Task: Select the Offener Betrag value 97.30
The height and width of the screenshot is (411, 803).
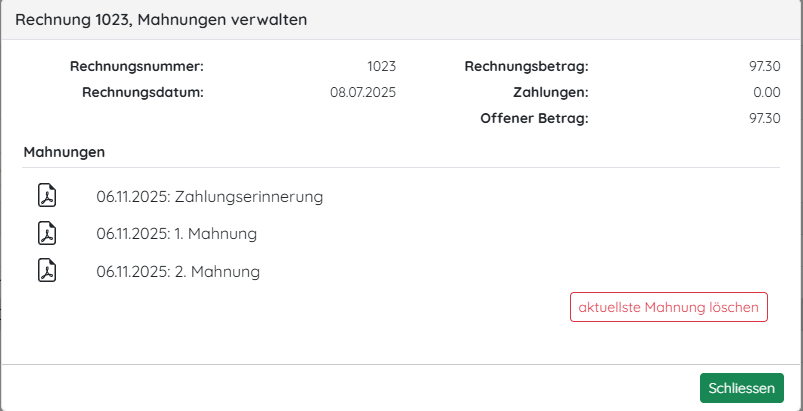Action: pyautogui.click(x=764, y=119)
